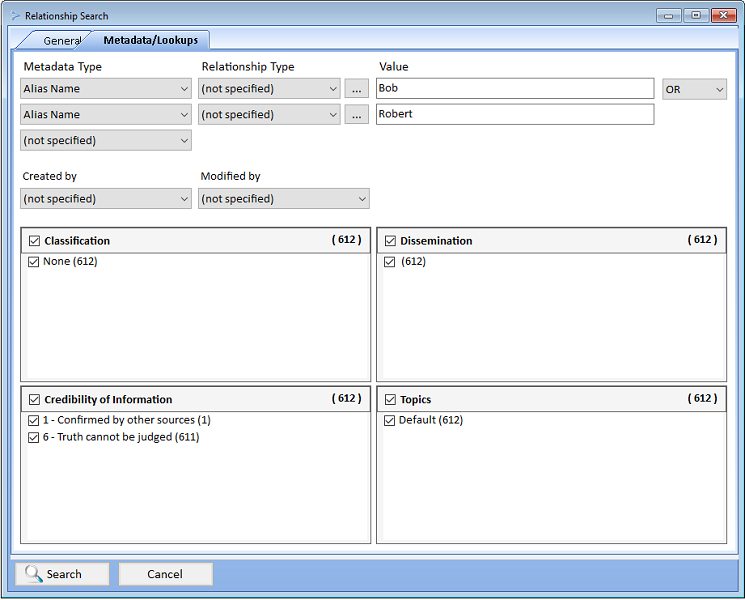Close the Relationship Search window
This screenshot has height=600, width=745.
click(x=724, y=15)
